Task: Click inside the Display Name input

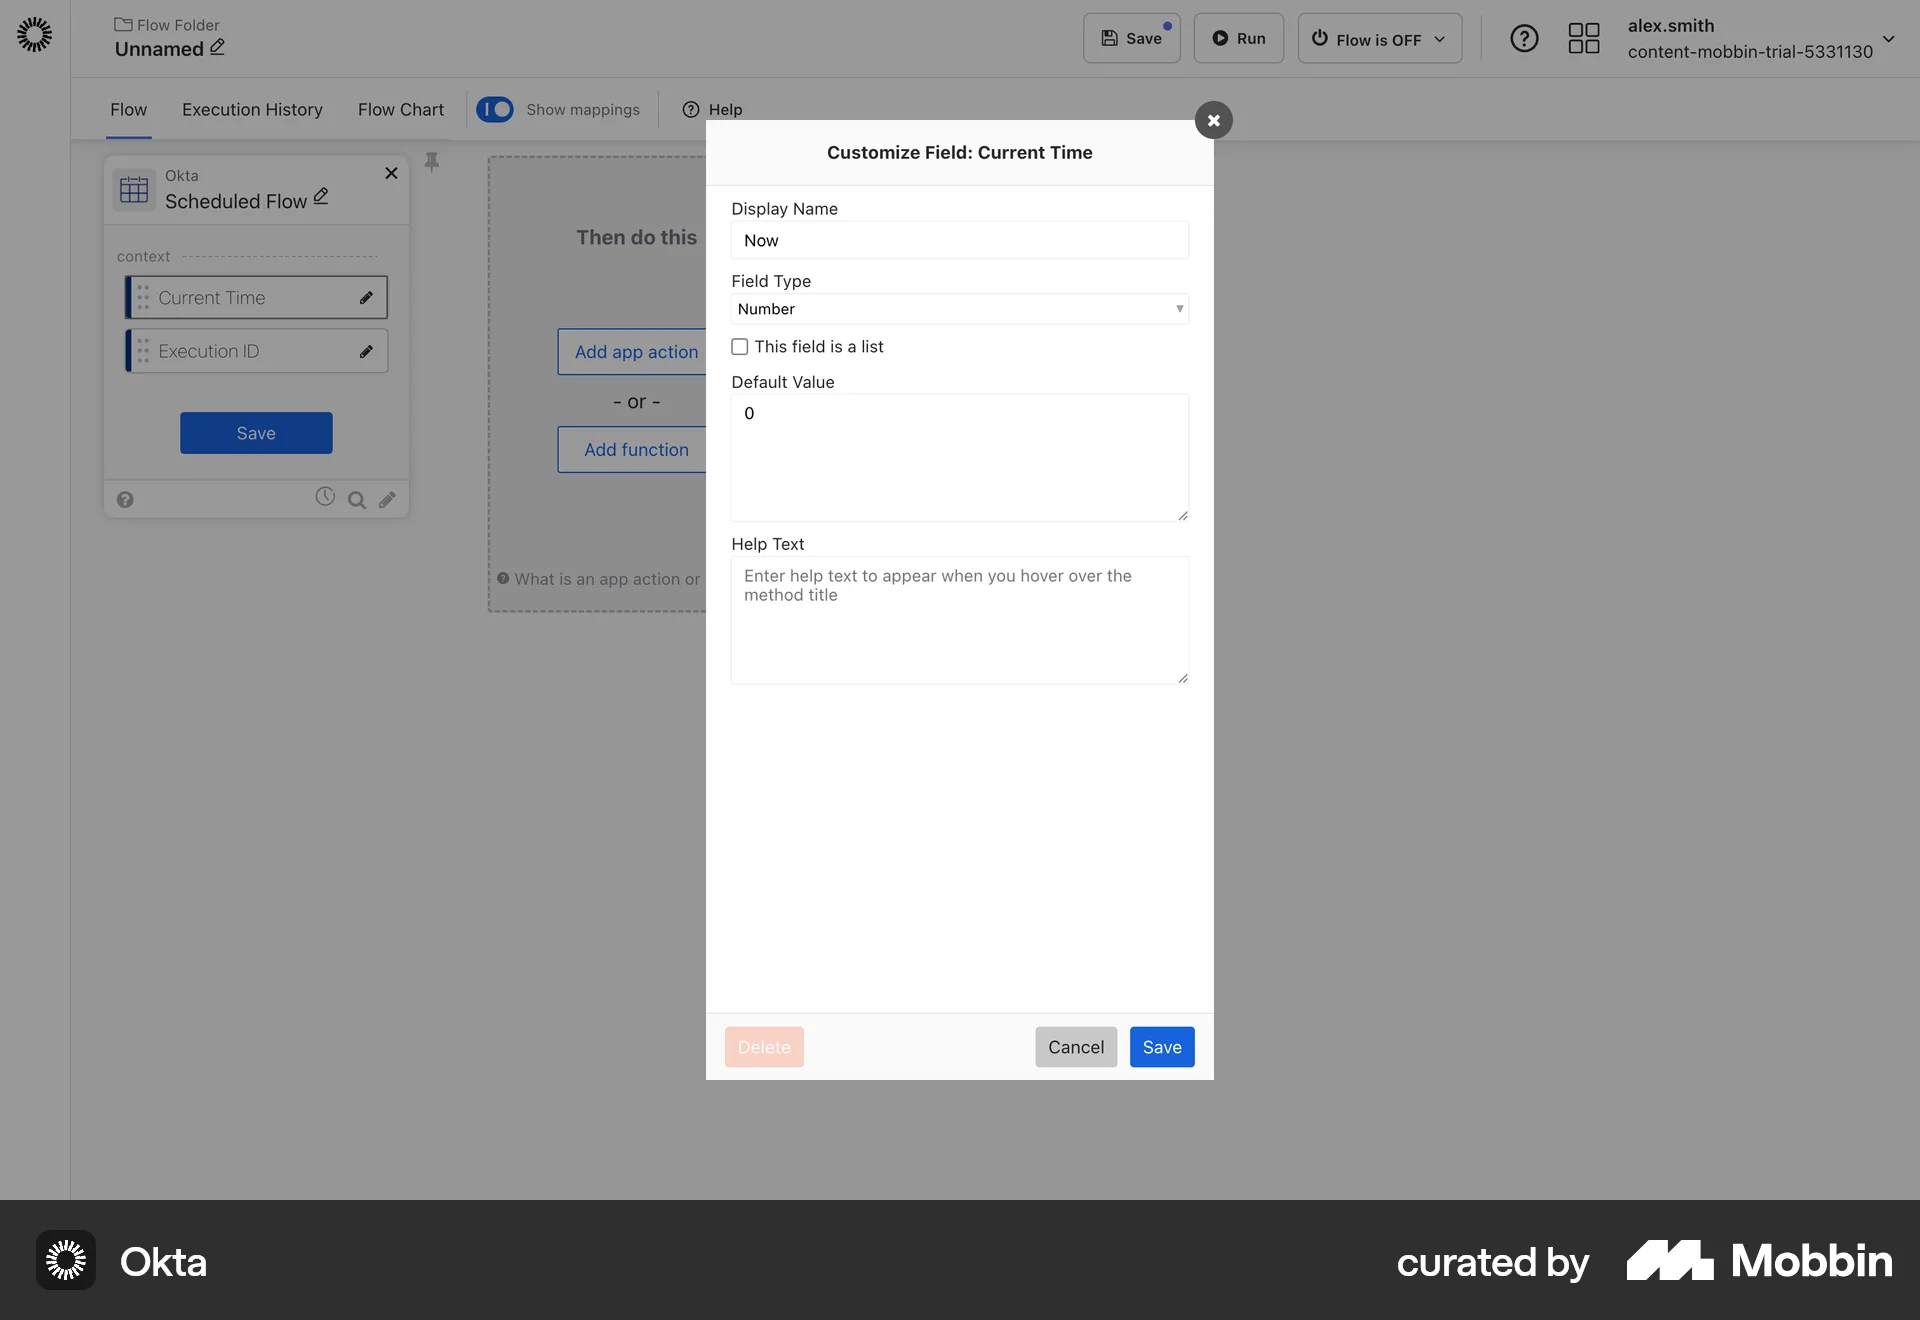Action: click(x=958, y=240)
